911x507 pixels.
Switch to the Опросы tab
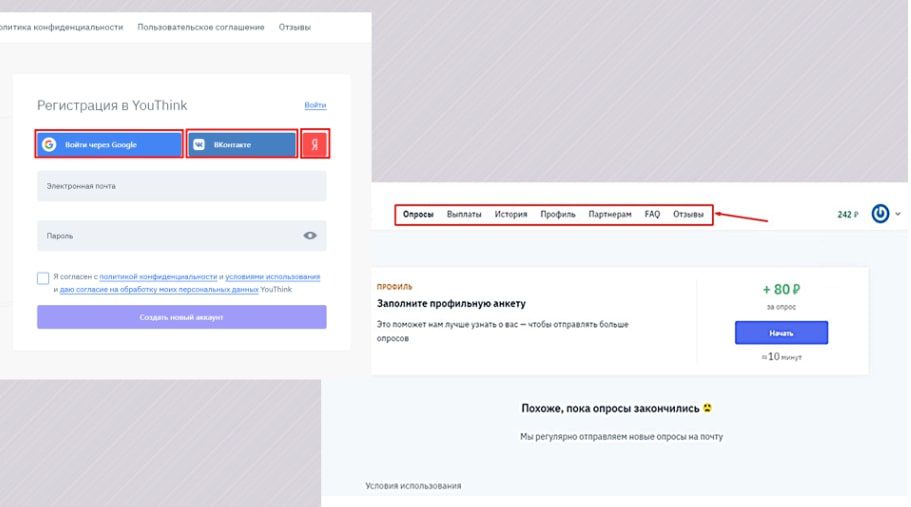418,214
